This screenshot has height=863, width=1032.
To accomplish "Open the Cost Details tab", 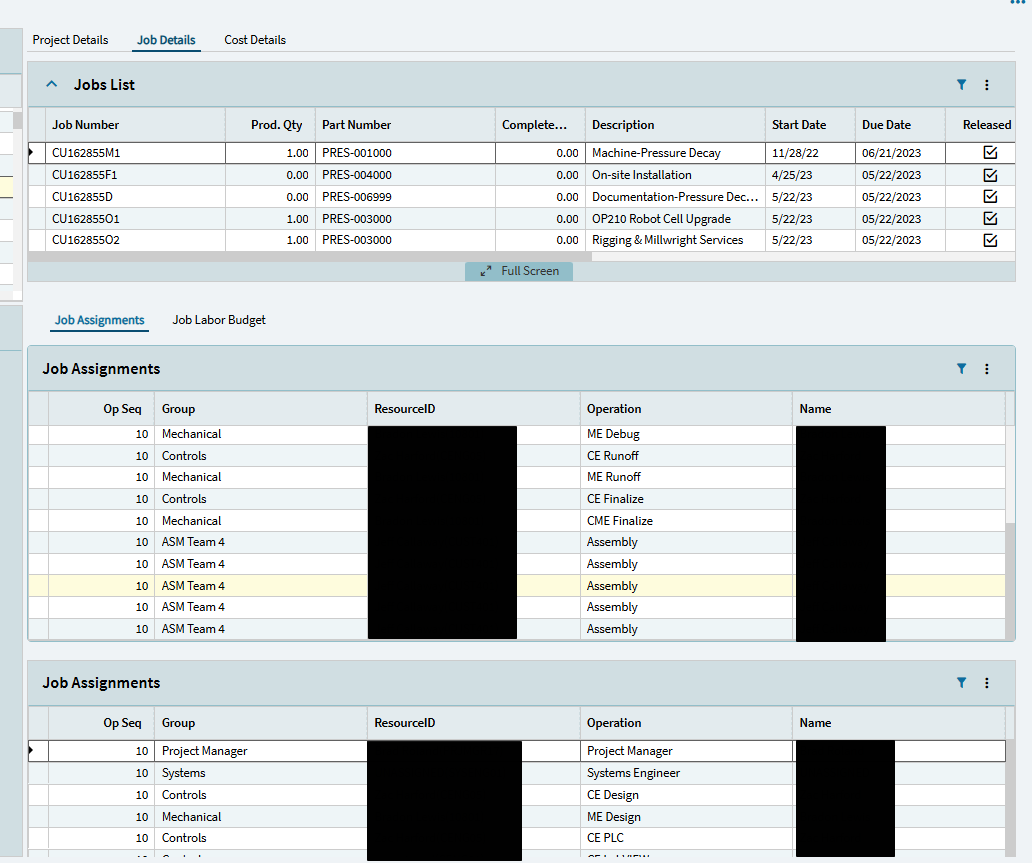I will 255,40.
